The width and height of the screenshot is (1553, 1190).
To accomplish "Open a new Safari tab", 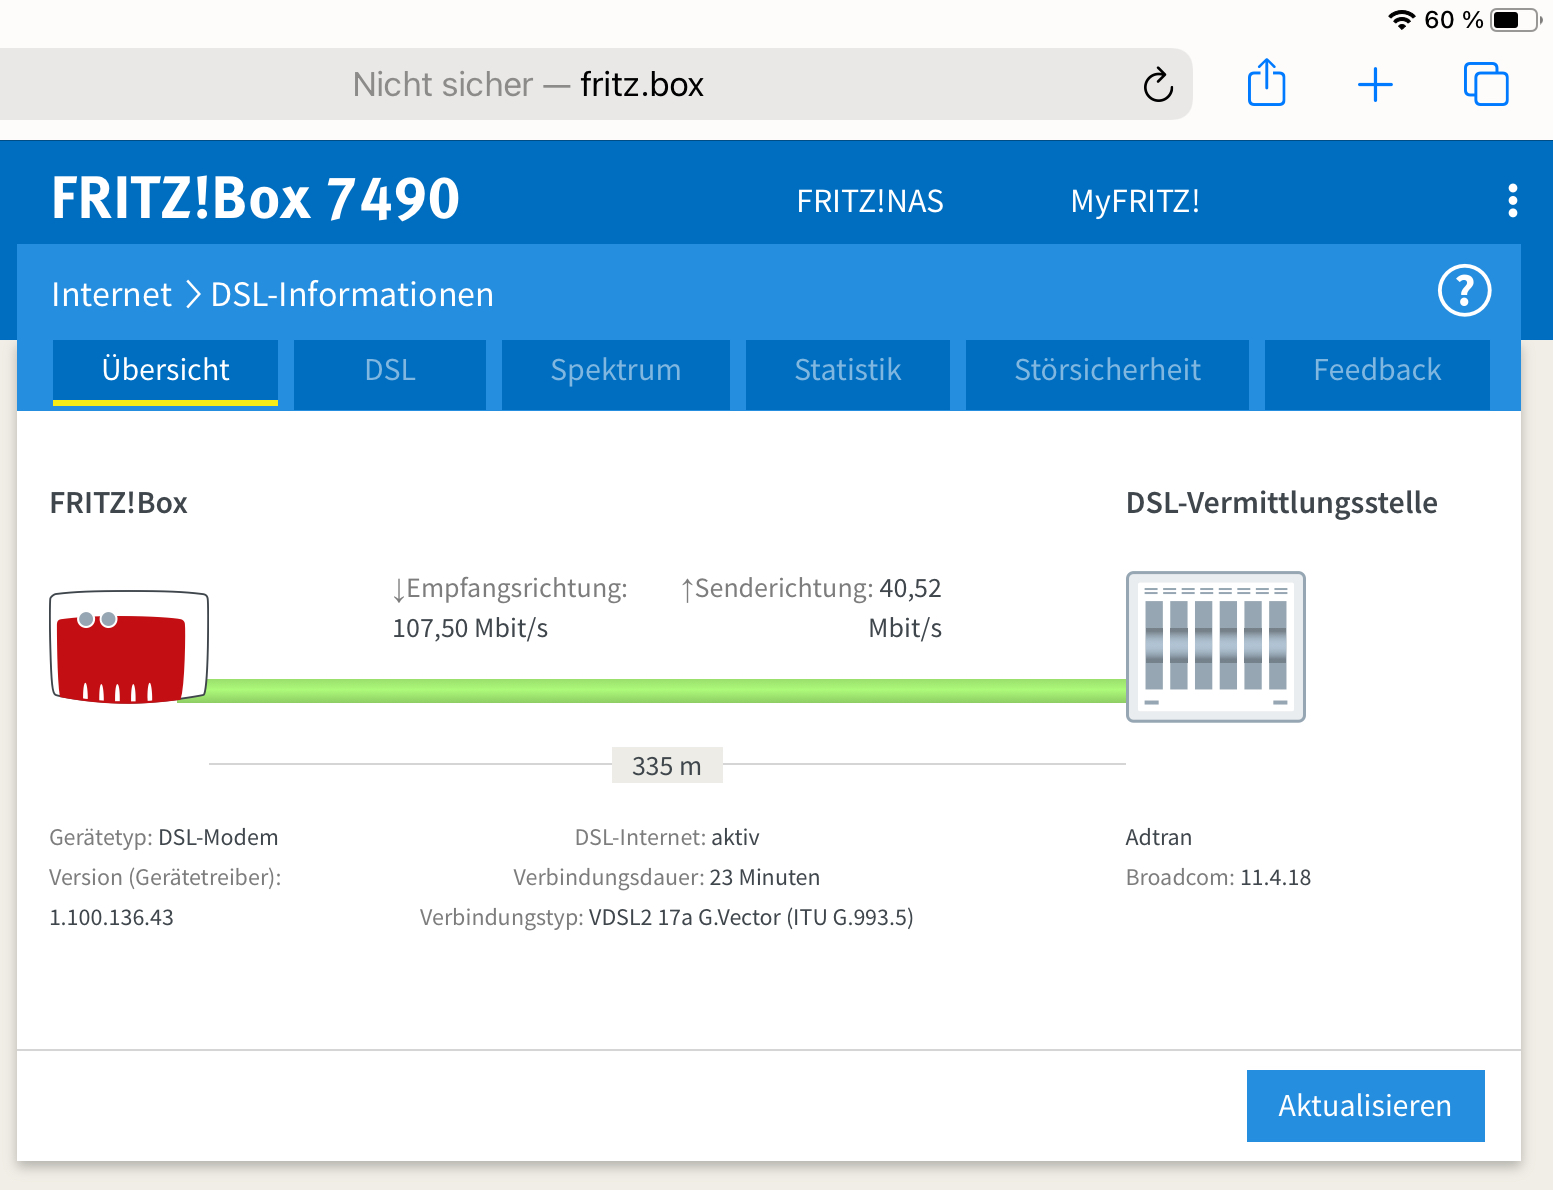I will pyautogui.click(x=1375, y=85).
